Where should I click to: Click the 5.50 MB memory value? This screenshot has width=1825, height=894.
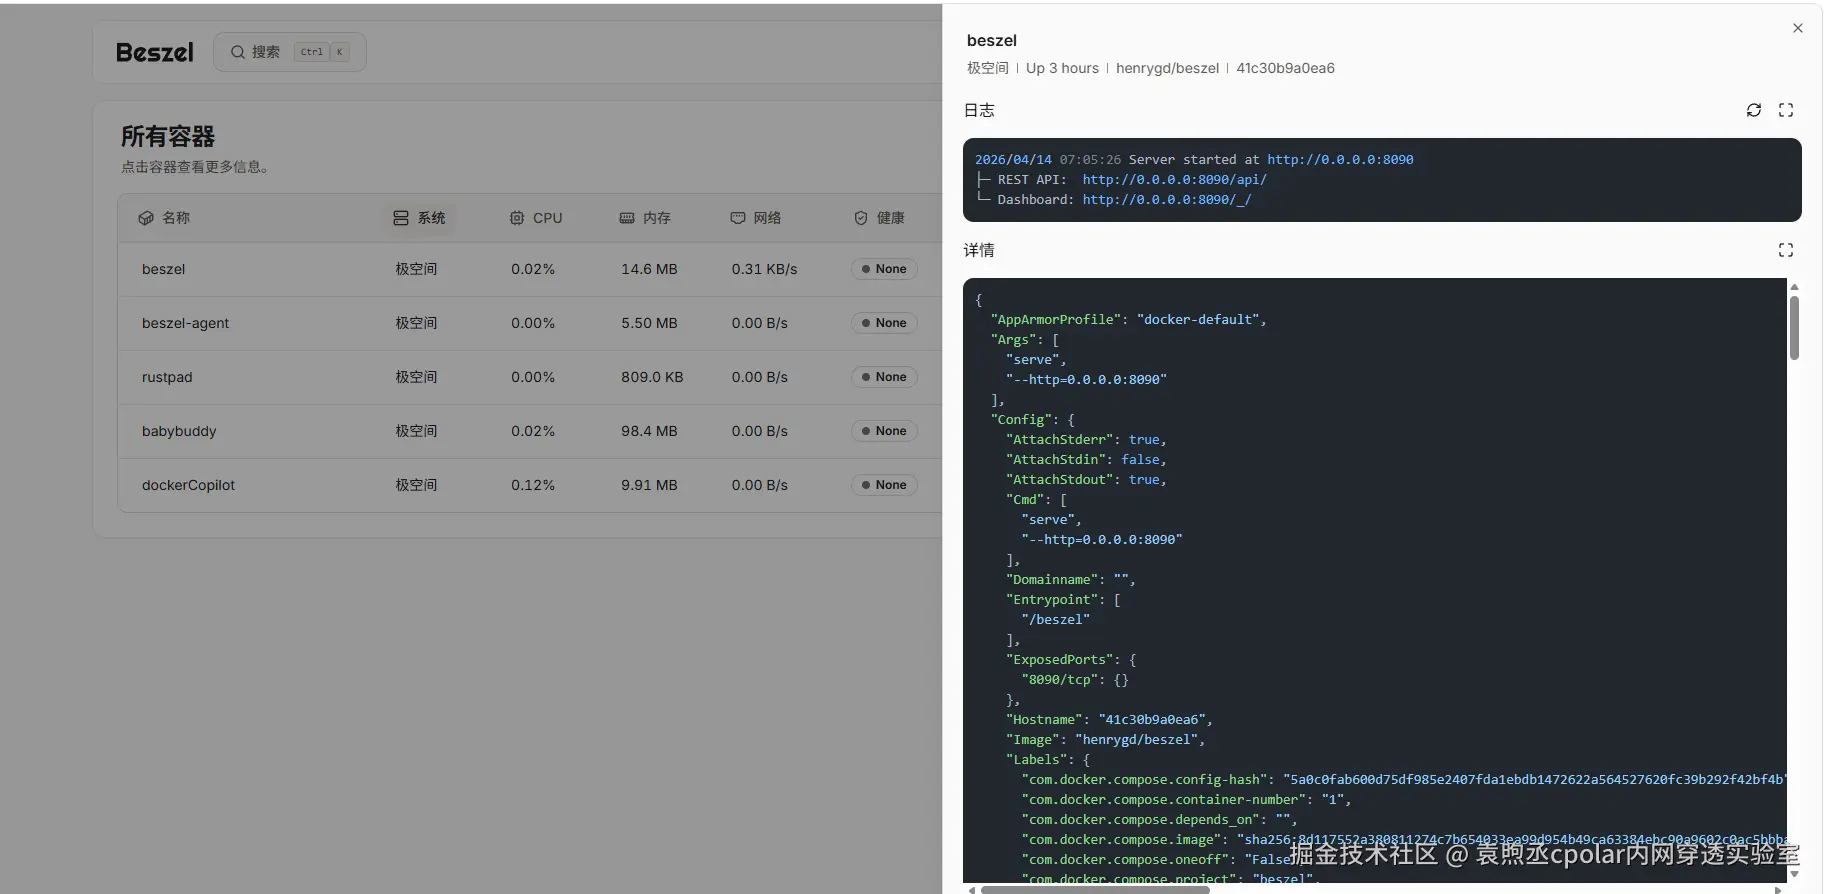click(649, 323)
